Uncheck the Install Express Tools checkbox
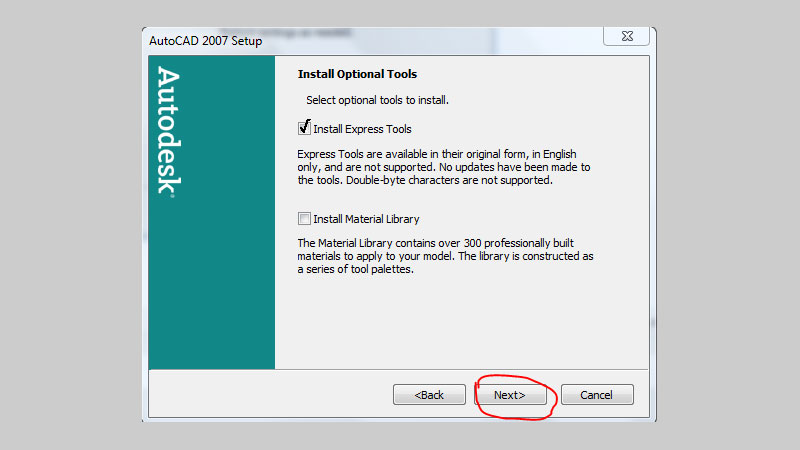Viewport: 800px width, 450px height. click(304, 128)
